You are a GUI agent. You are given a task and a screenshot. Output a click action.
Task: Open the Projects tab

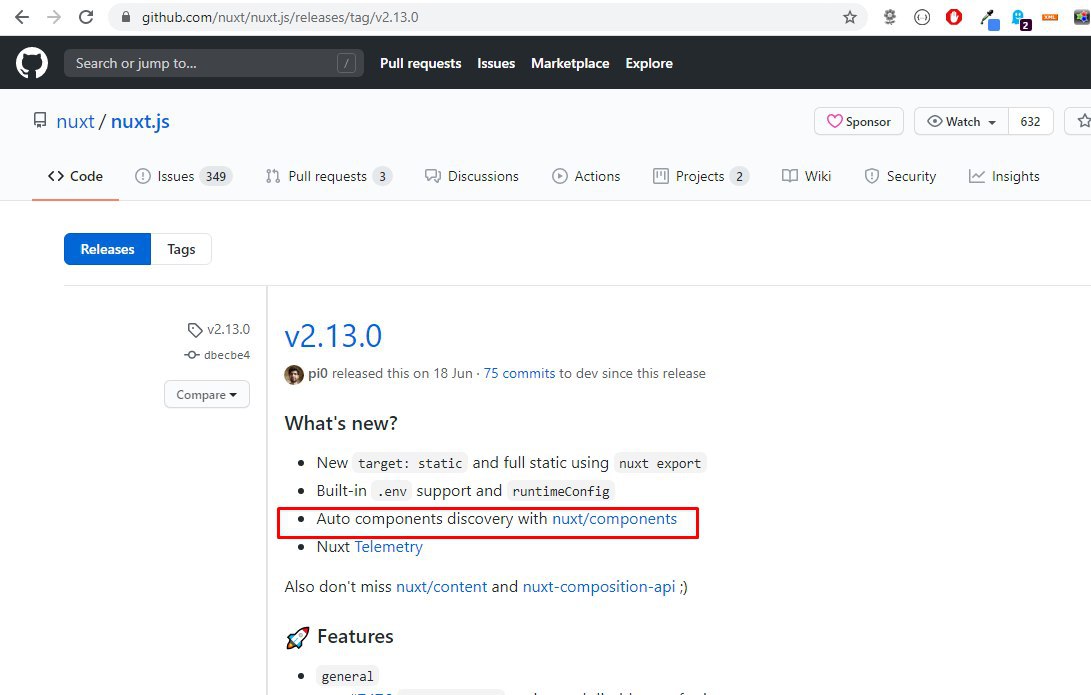701,177
